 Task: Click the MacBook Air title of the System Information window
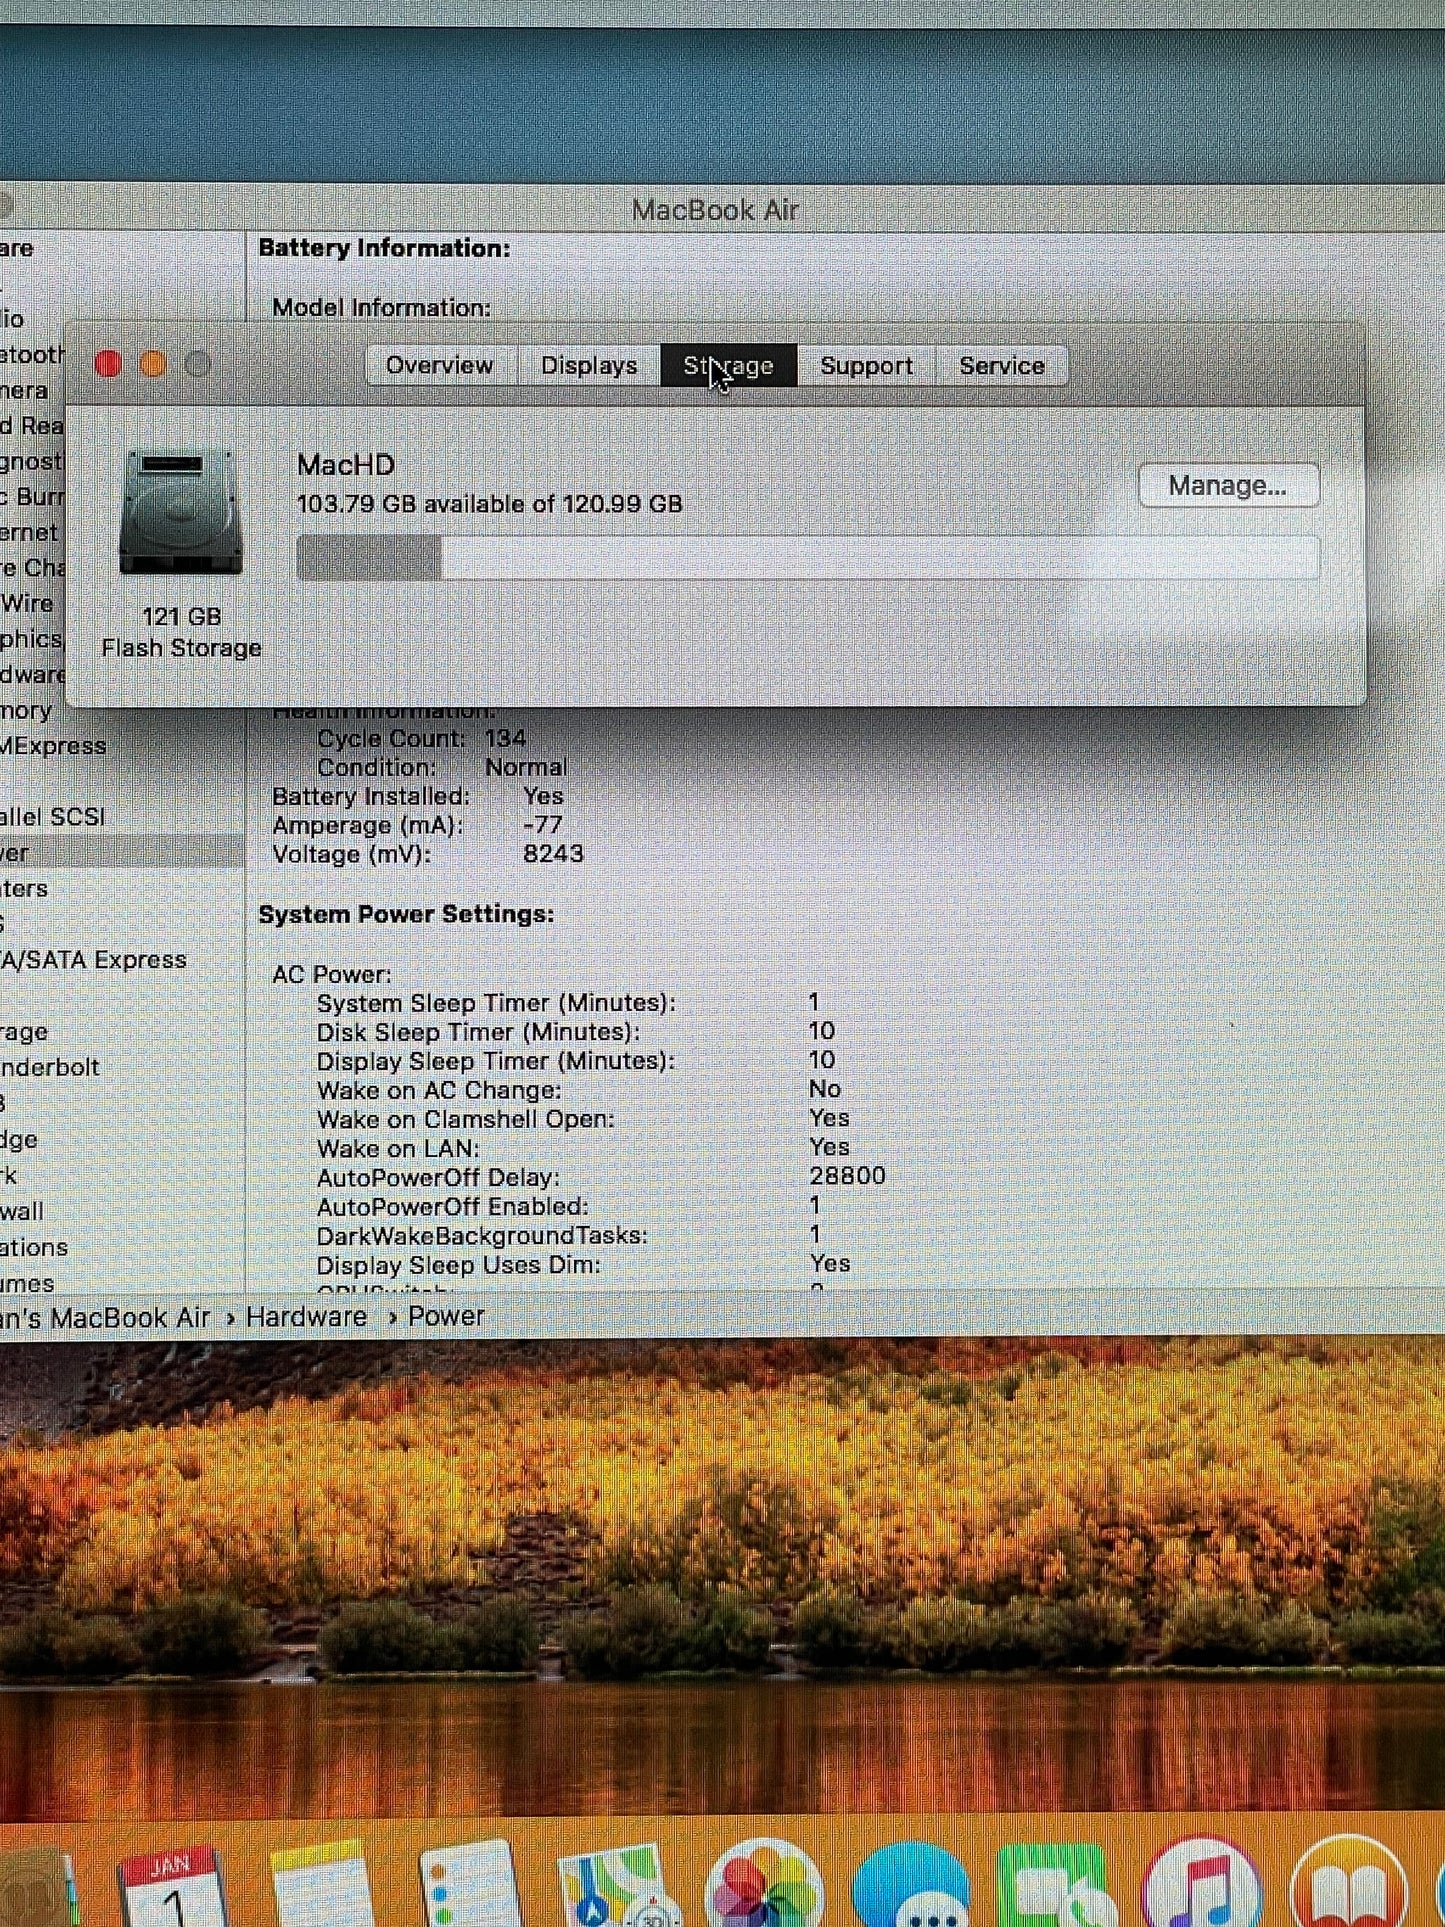click(x=715, y=210)
